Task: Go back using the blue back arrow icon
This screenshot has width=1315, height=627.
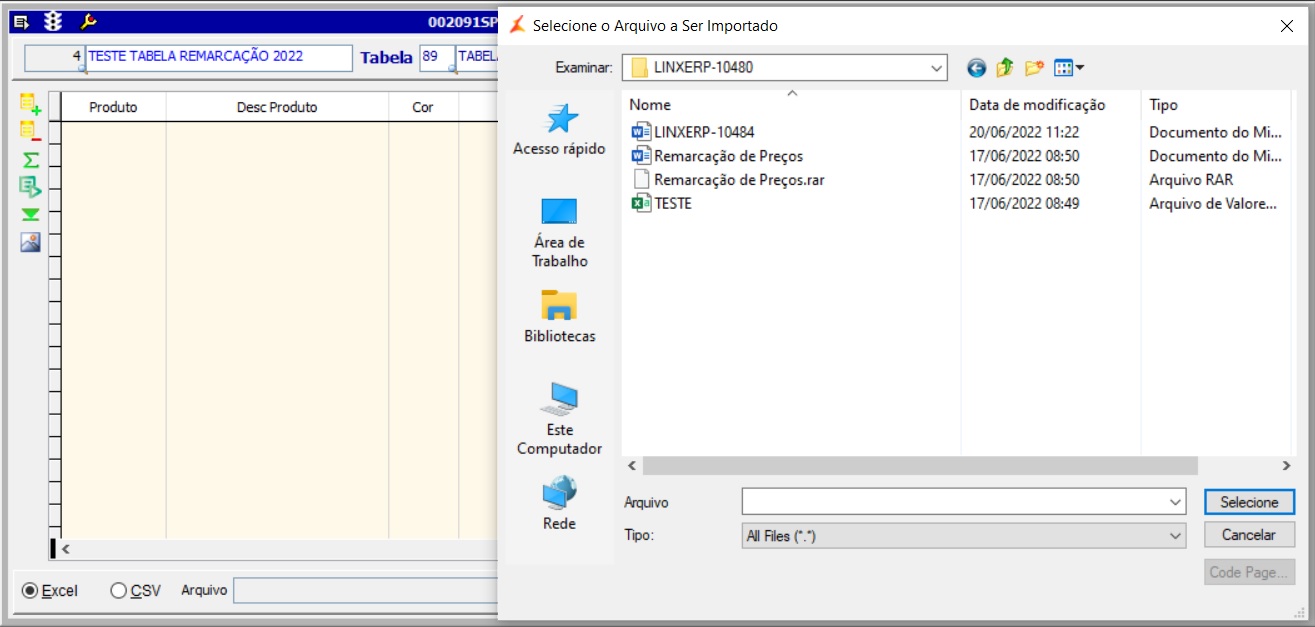Action: click(976, 68)
